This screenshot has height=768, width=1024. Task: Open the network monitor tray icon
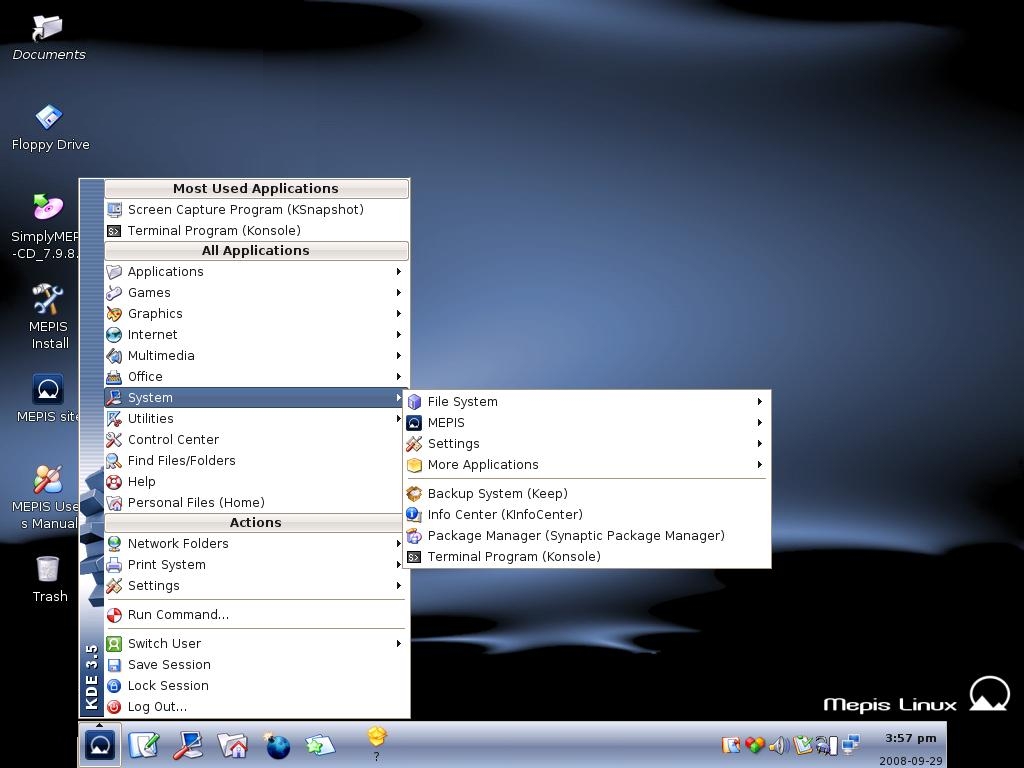[x=851, y=744]
